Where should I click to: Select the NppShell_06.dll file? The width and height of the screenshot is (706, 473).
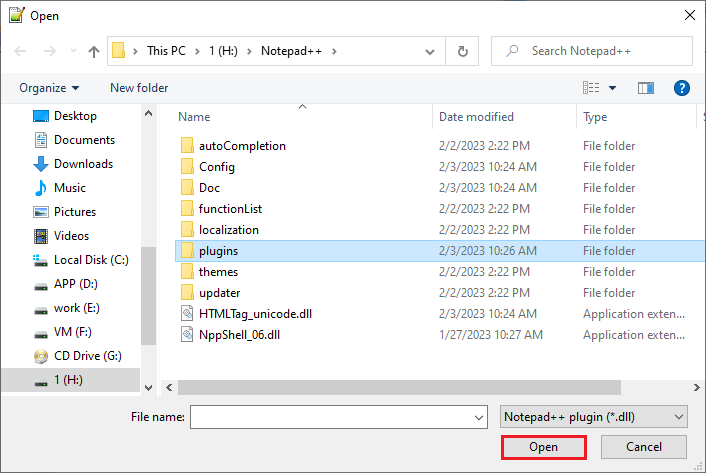pos(239,335)
